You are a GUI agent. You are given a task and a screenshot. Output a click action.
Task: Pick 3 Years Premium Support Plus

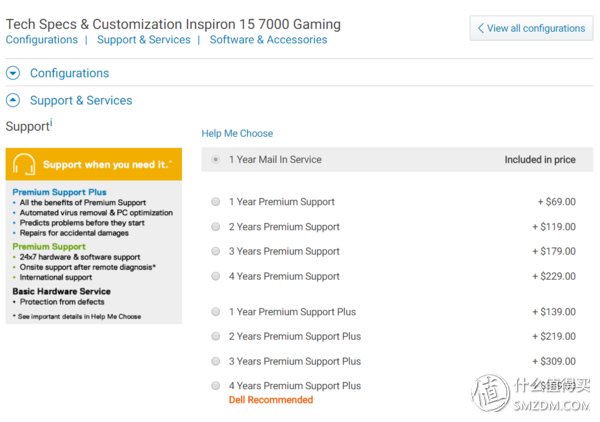[x=216, y=361]
